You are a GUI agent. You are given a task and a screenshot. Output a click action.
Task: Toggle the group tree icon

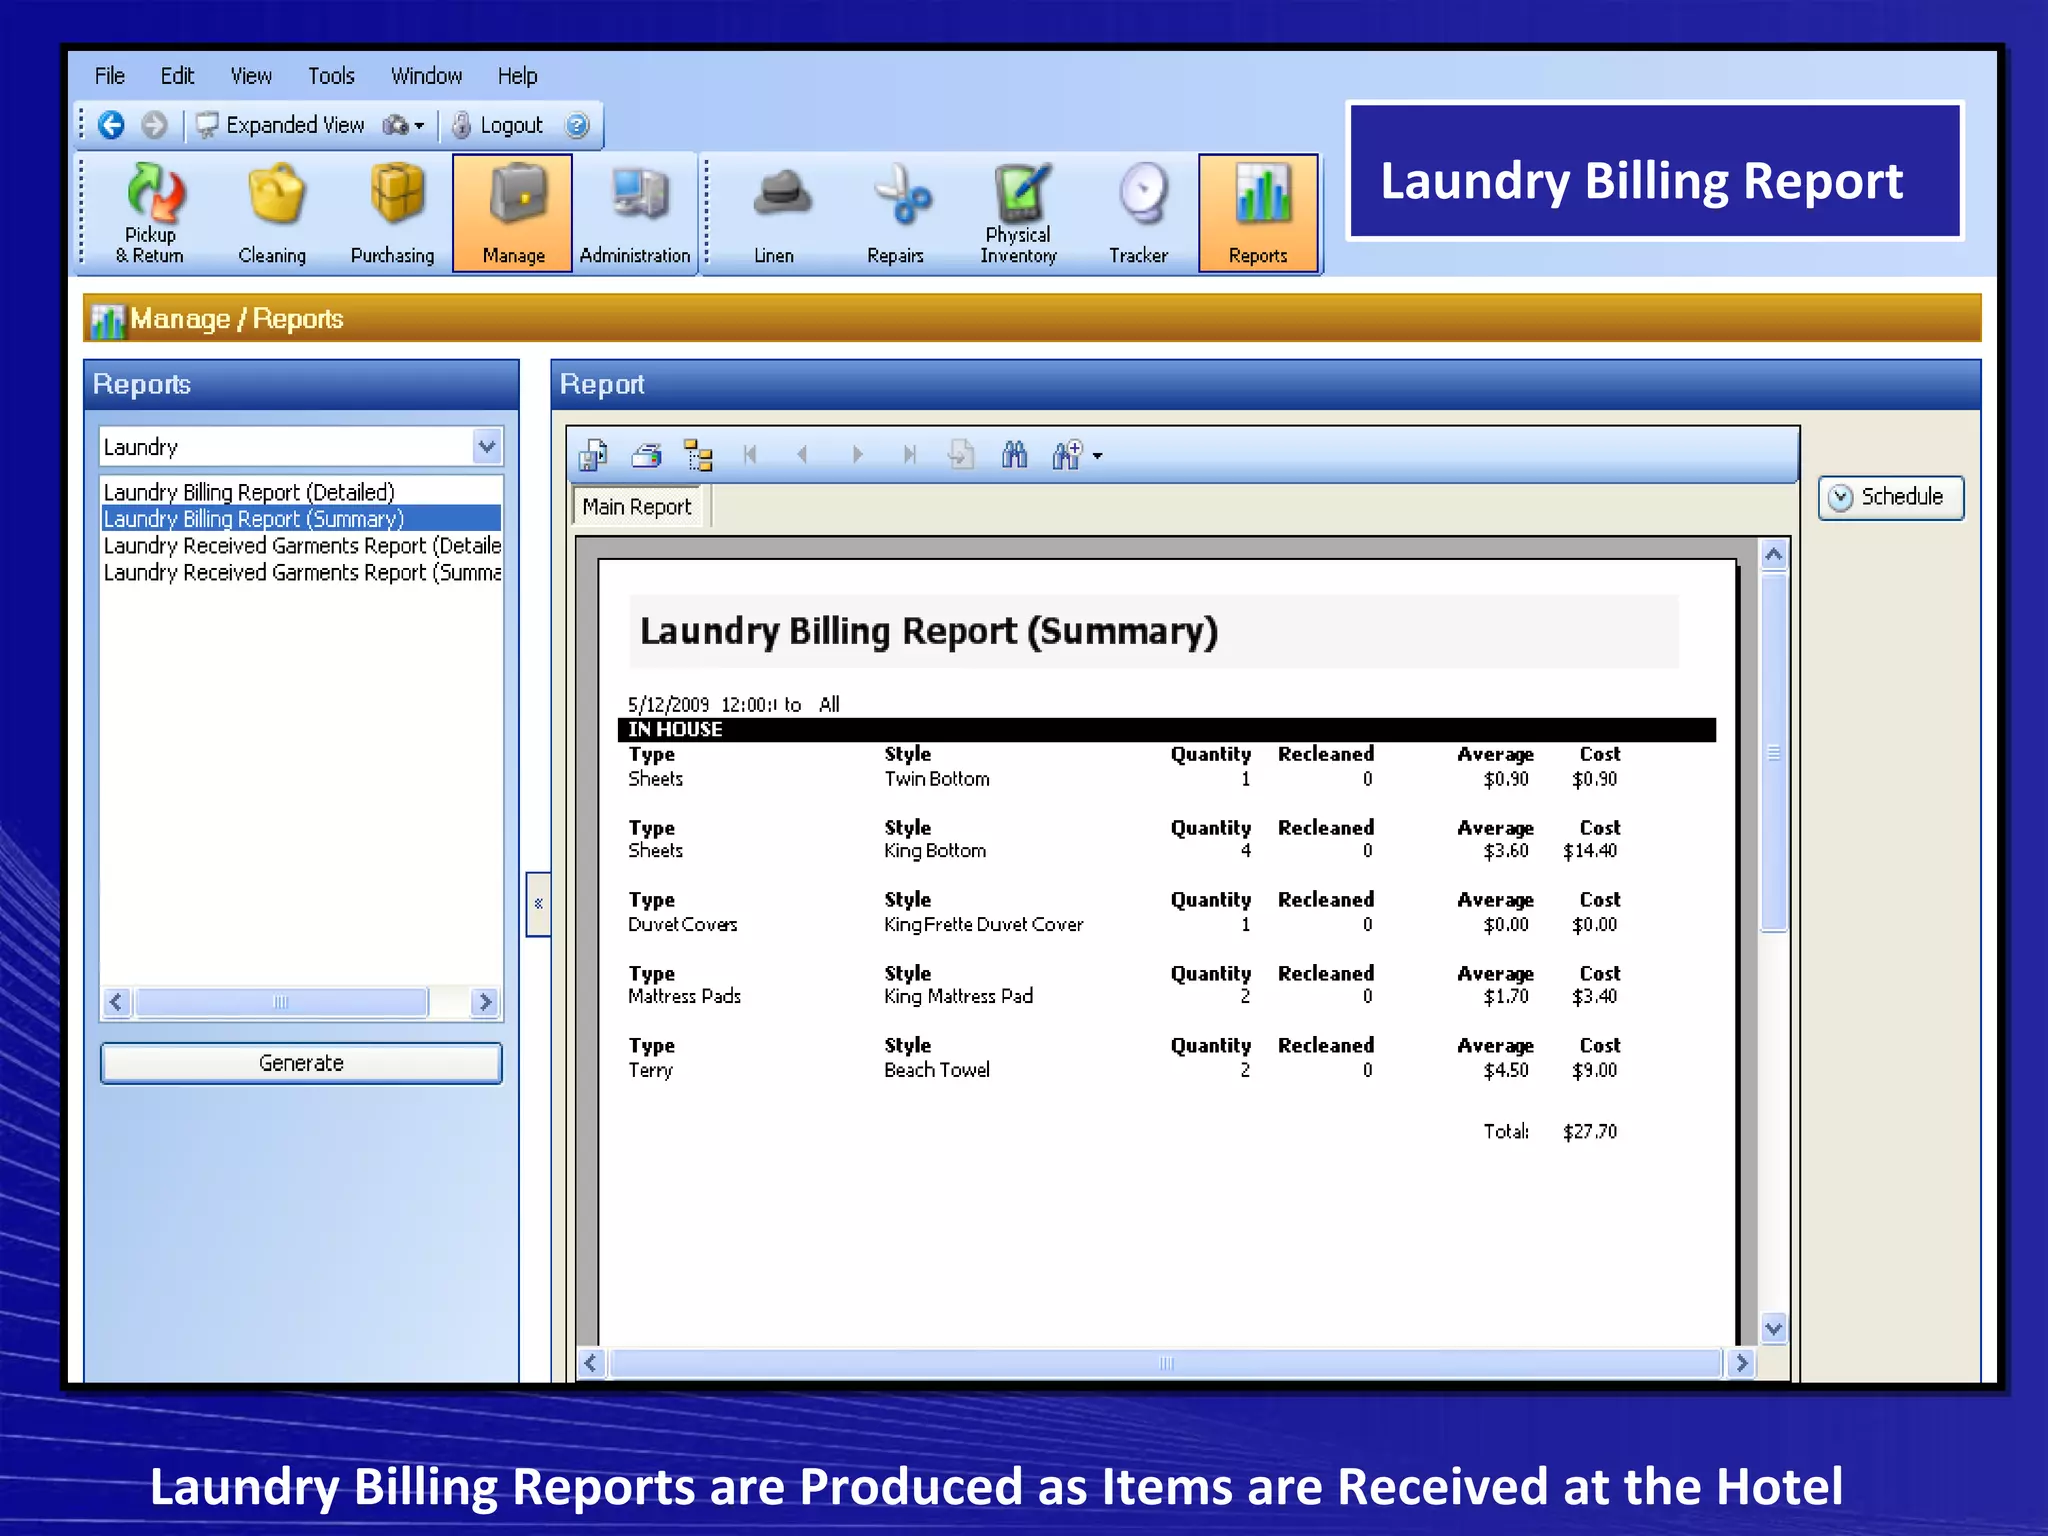(x=698, y=455)
